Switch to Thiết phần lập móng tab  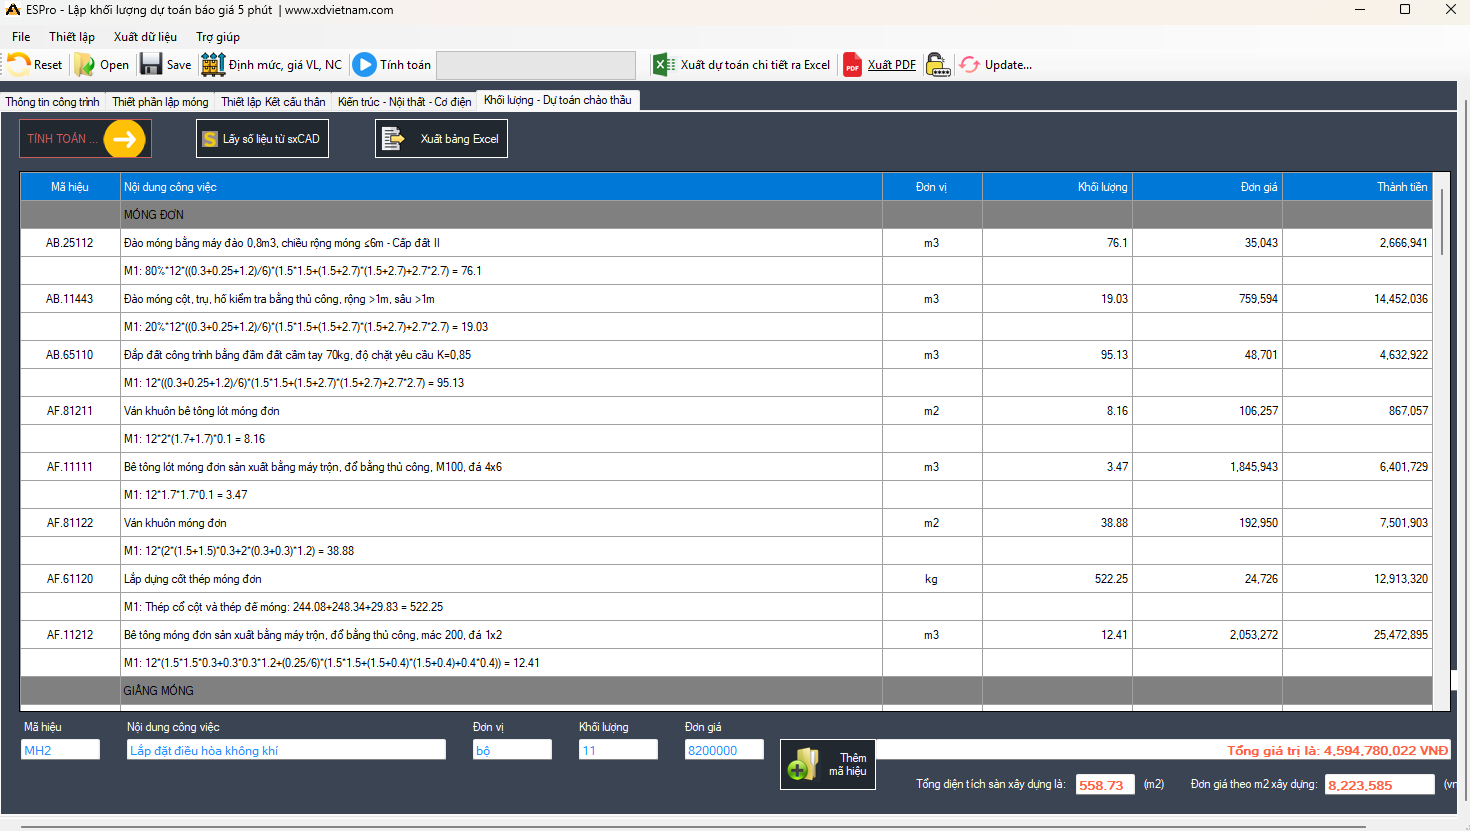[160, 102]
